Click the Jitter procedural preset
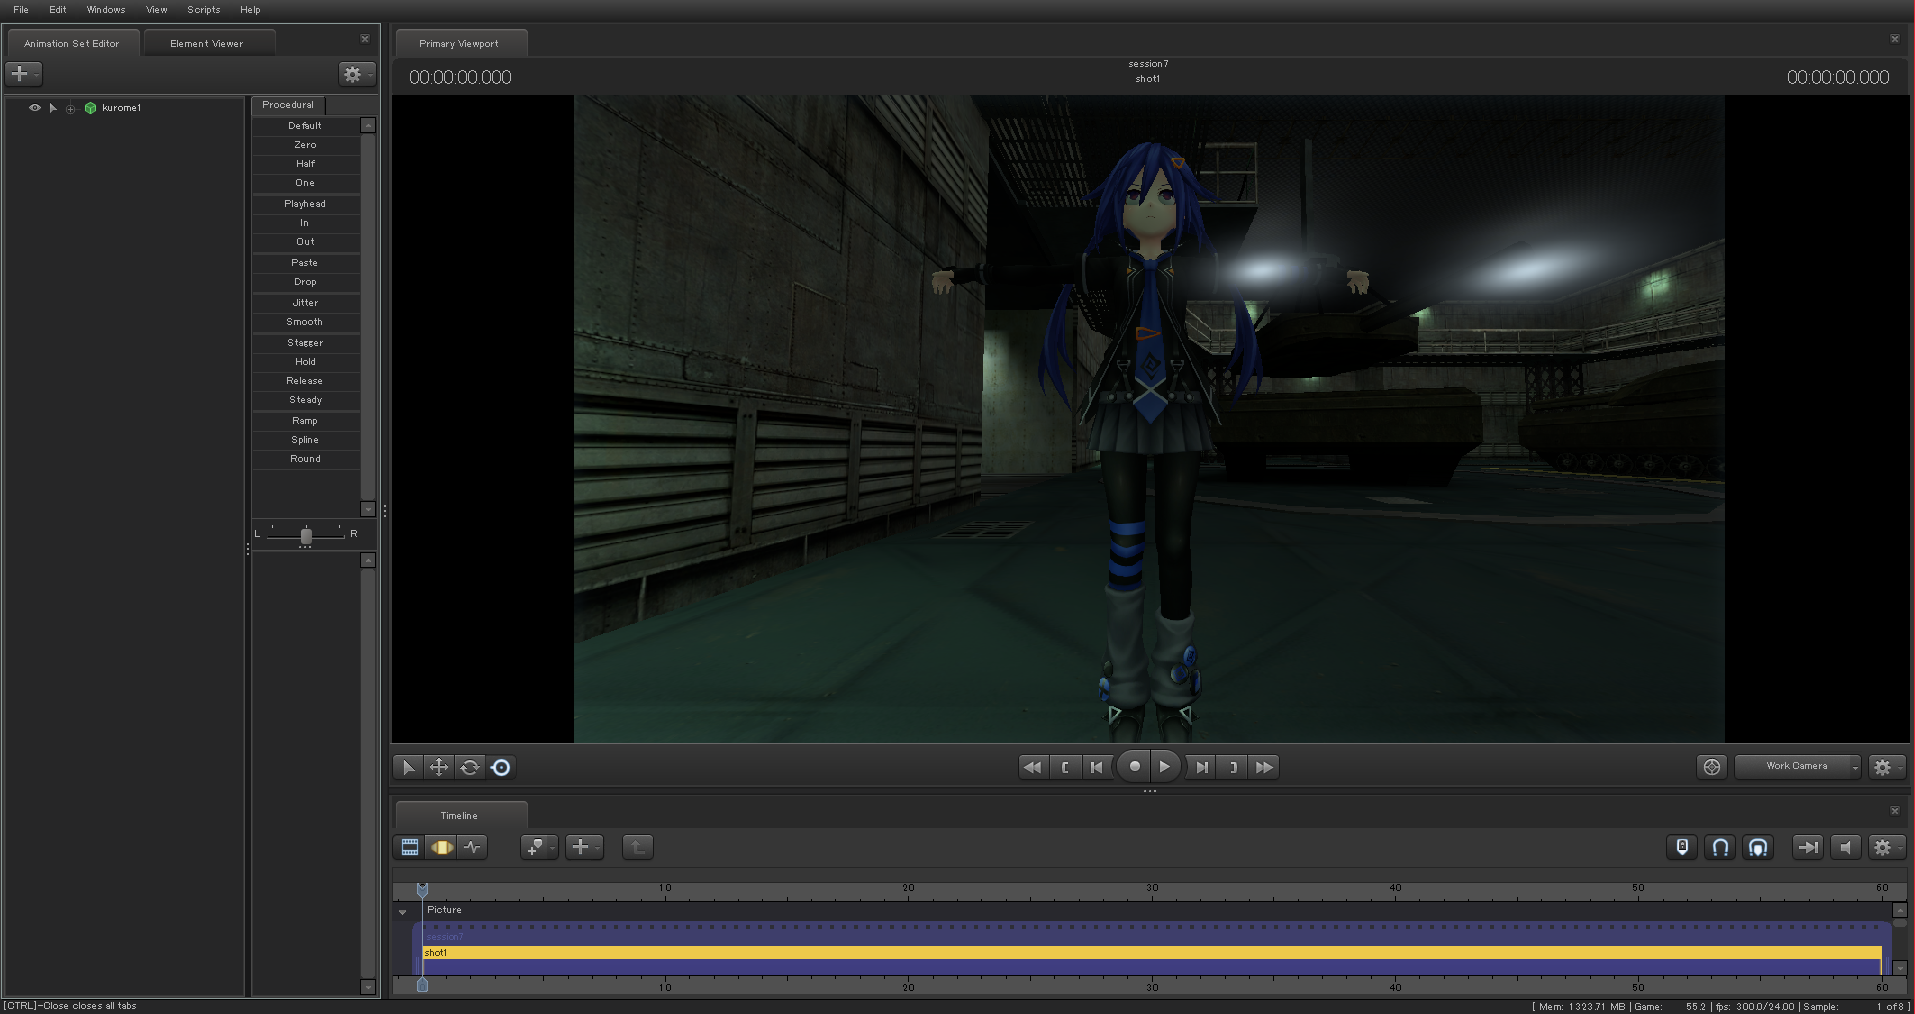 [305, 303]
